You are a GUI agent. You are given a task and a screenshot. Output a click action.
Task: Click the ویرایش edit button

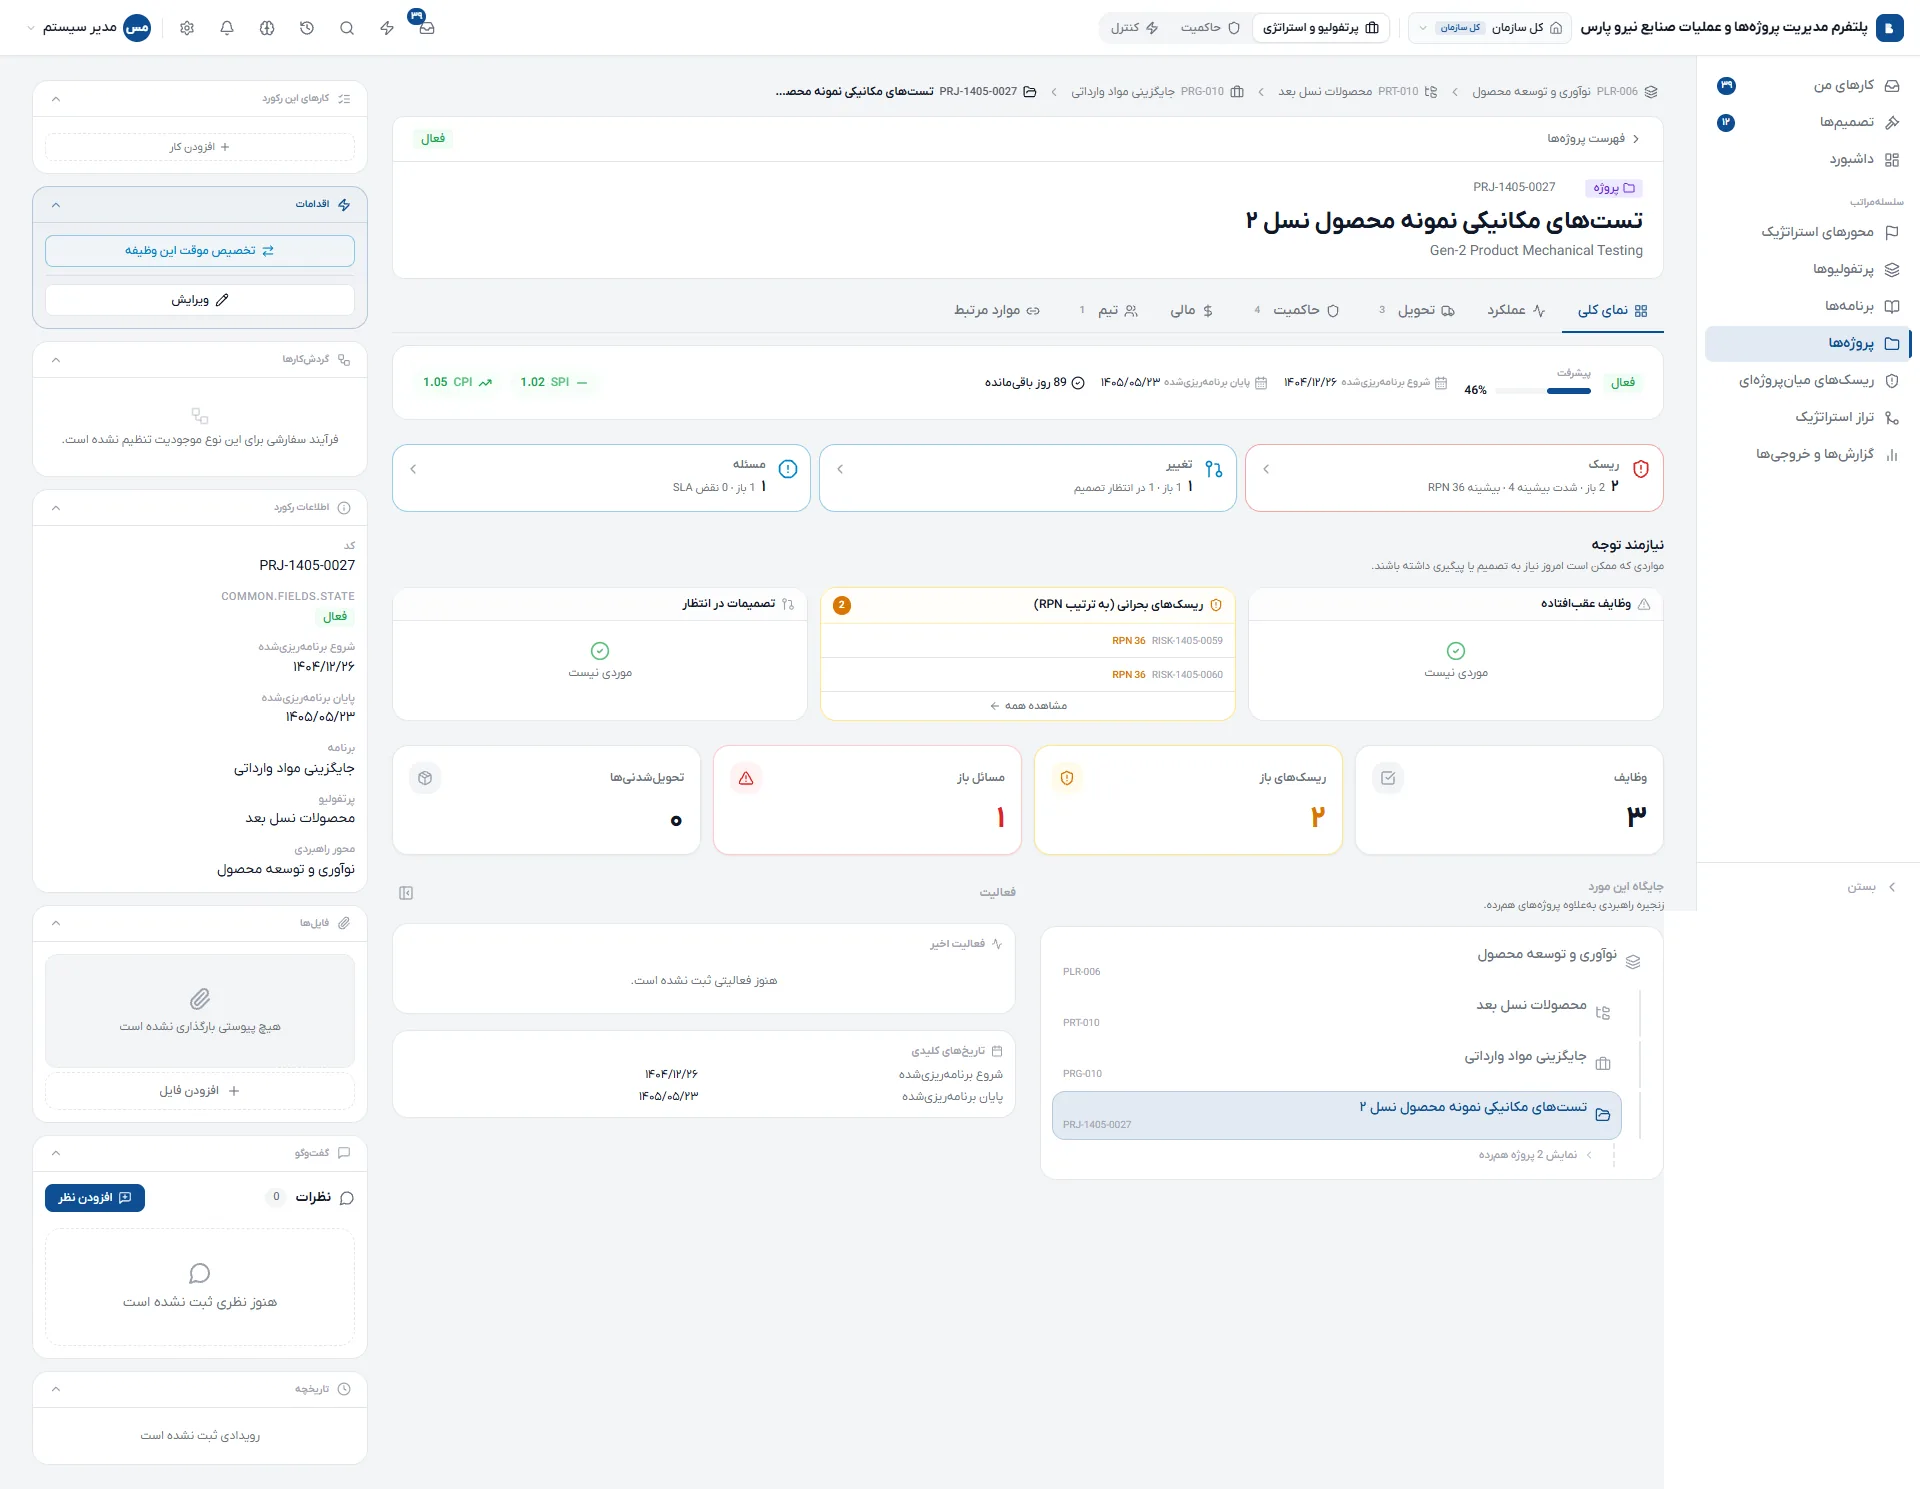click(200, 300)
